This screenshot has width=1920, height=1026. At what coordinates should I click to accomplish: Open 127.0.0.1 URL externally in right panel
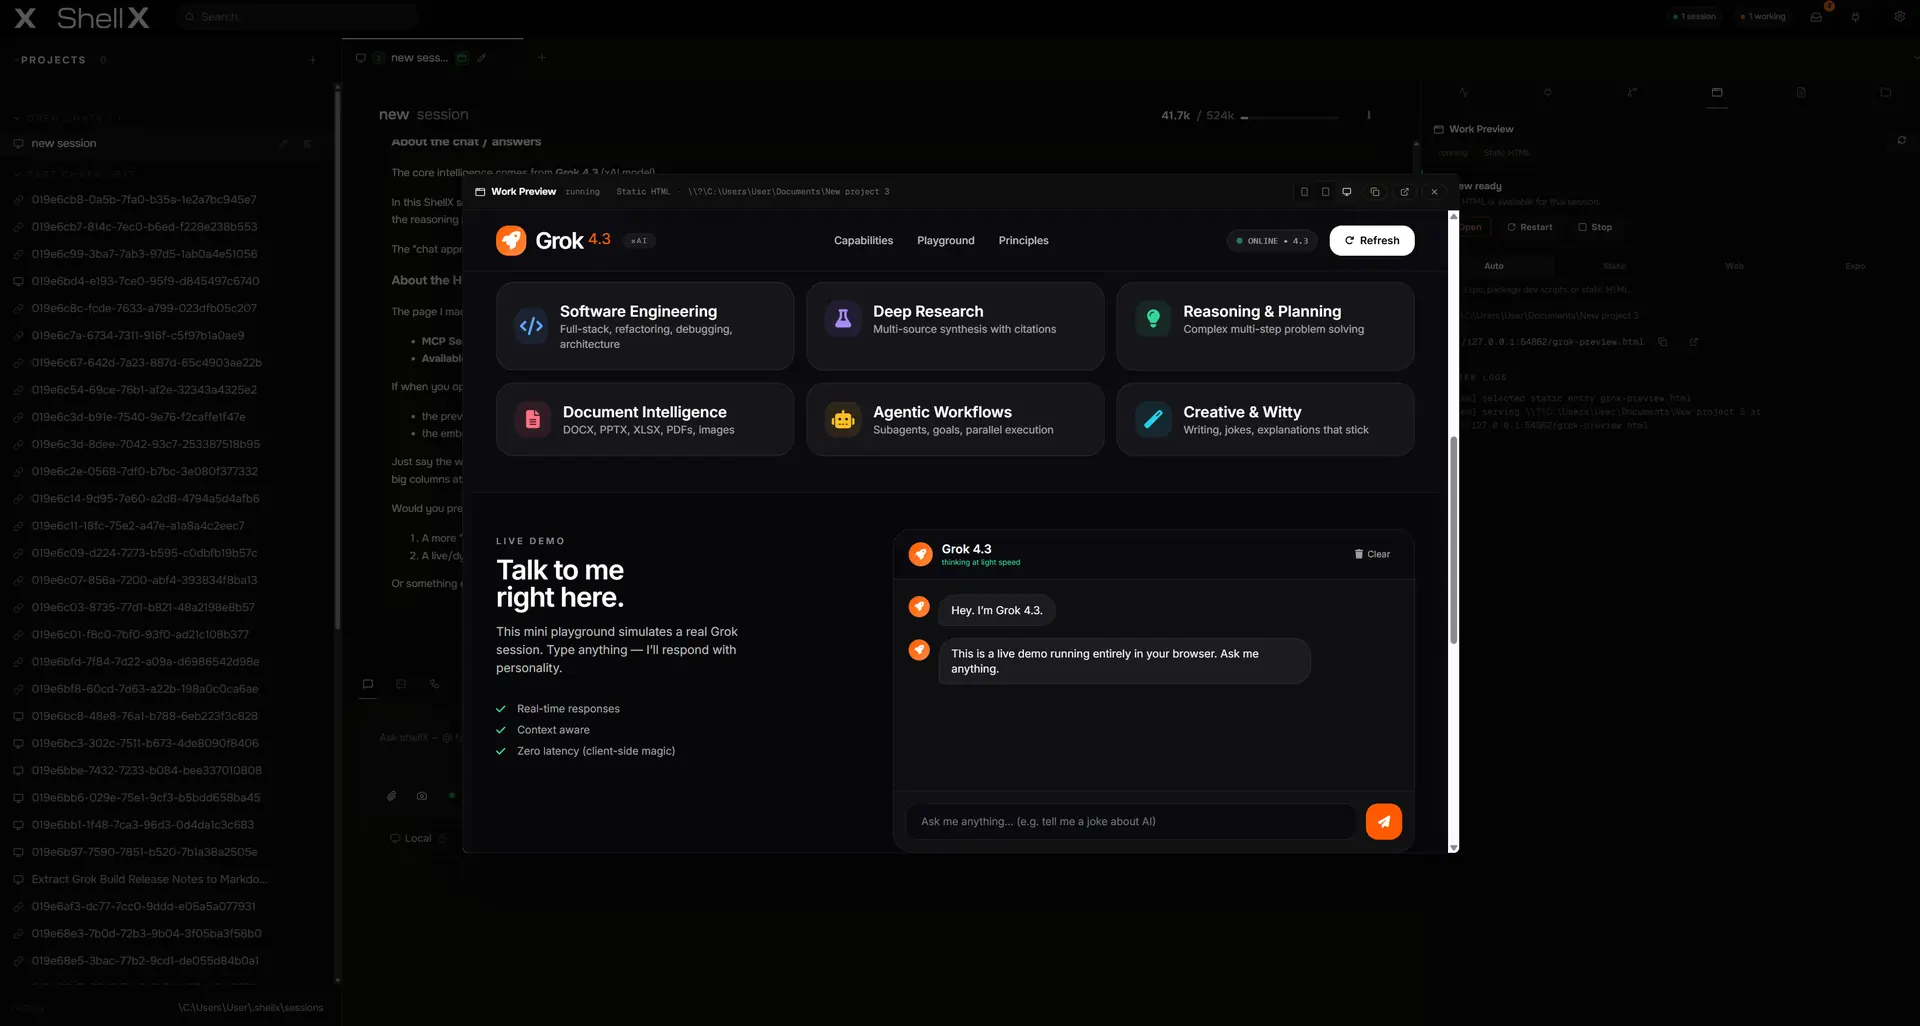[x=1693, y=342]
